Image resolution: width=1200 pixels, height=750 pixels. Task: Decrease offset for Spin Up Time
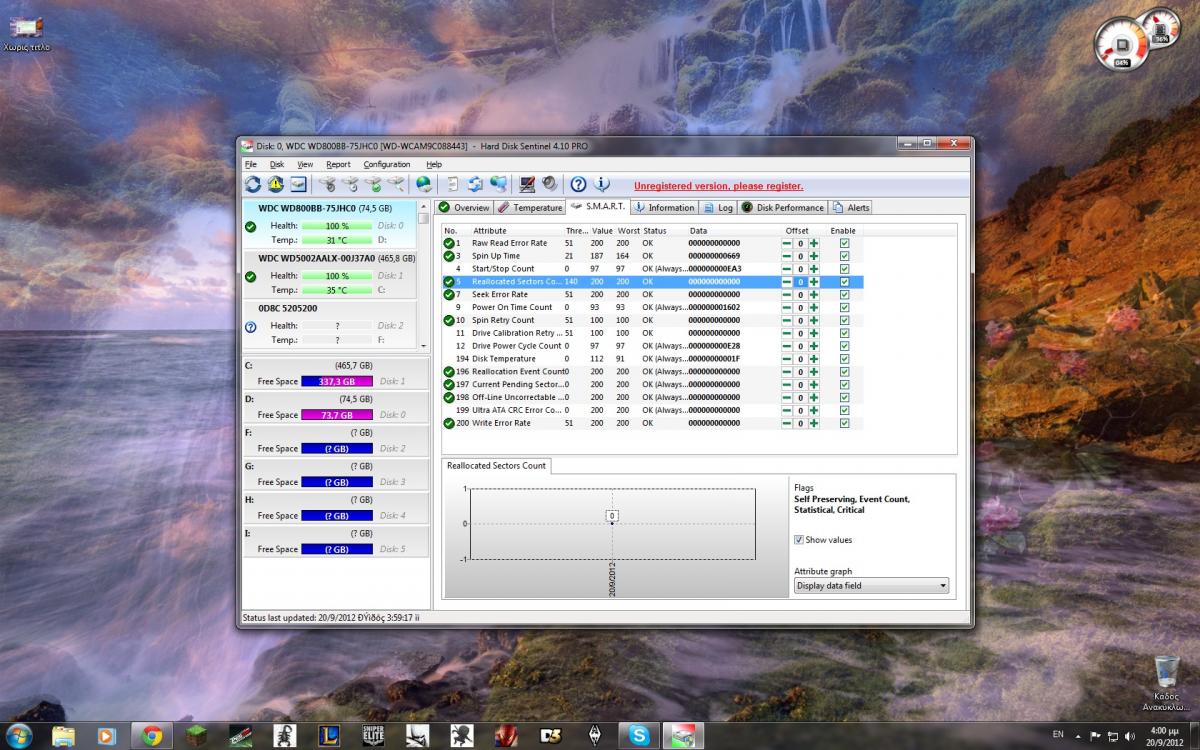[x=788, y=256]
